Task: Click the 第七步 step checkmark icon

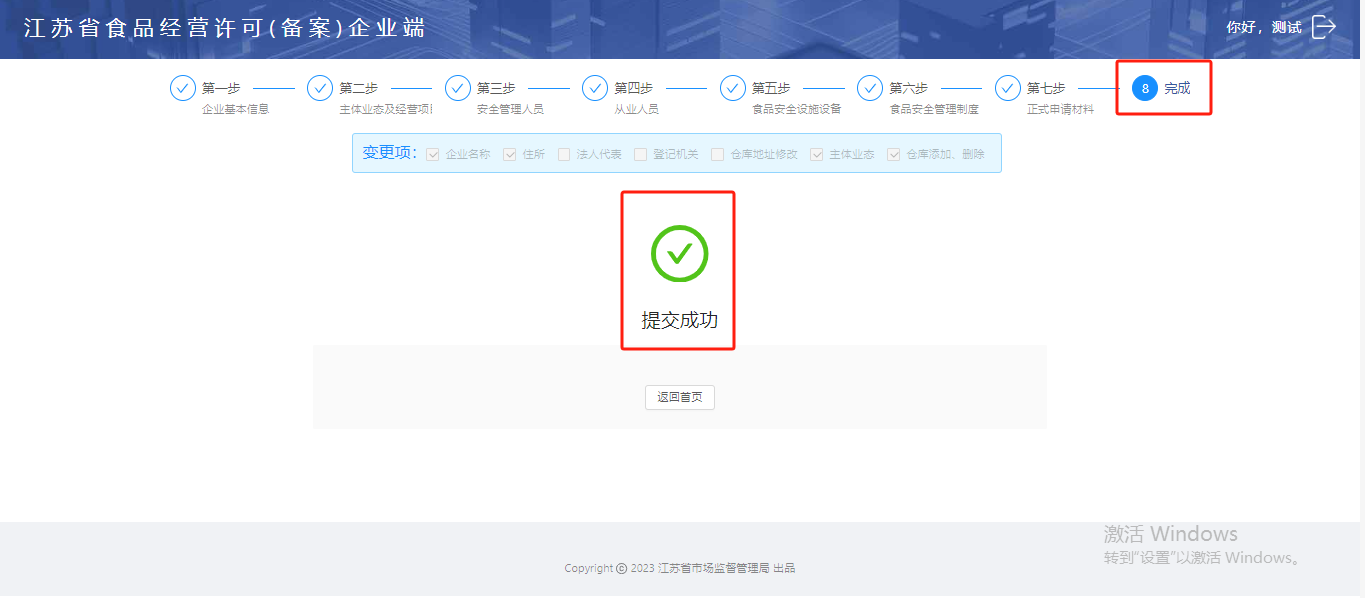Action: (x=1007, y=88)
